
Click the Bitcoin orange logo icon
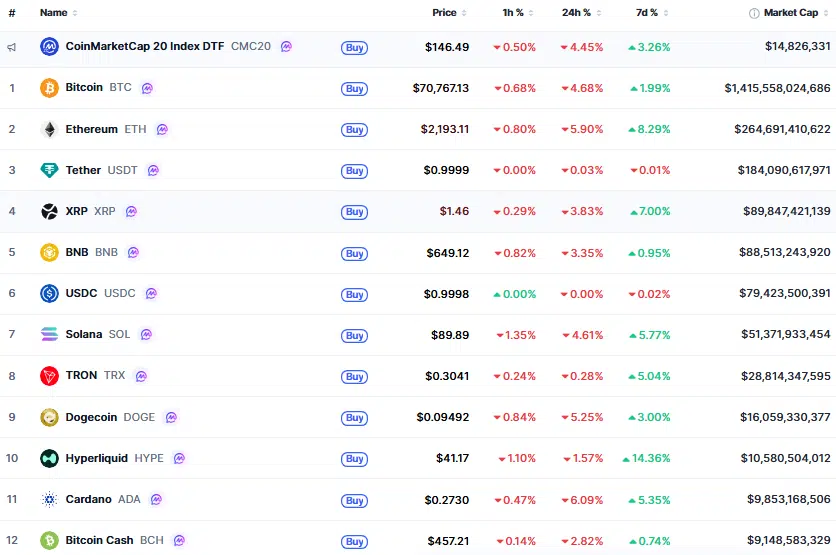pyautogui.click(x=49, y=88)
